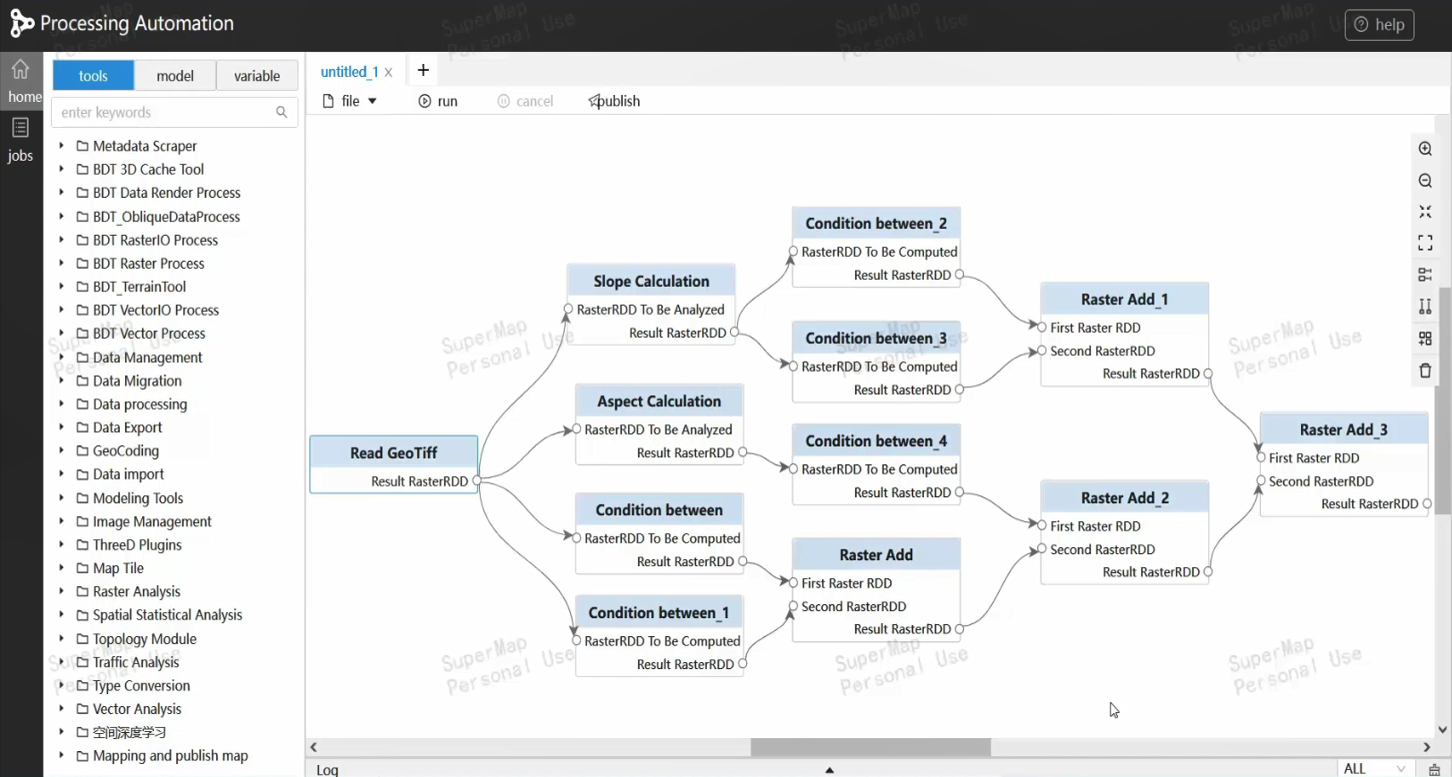1452x777 pixels.
Task: Select the Aspect Calculation node header
Action: coord(659,401)
